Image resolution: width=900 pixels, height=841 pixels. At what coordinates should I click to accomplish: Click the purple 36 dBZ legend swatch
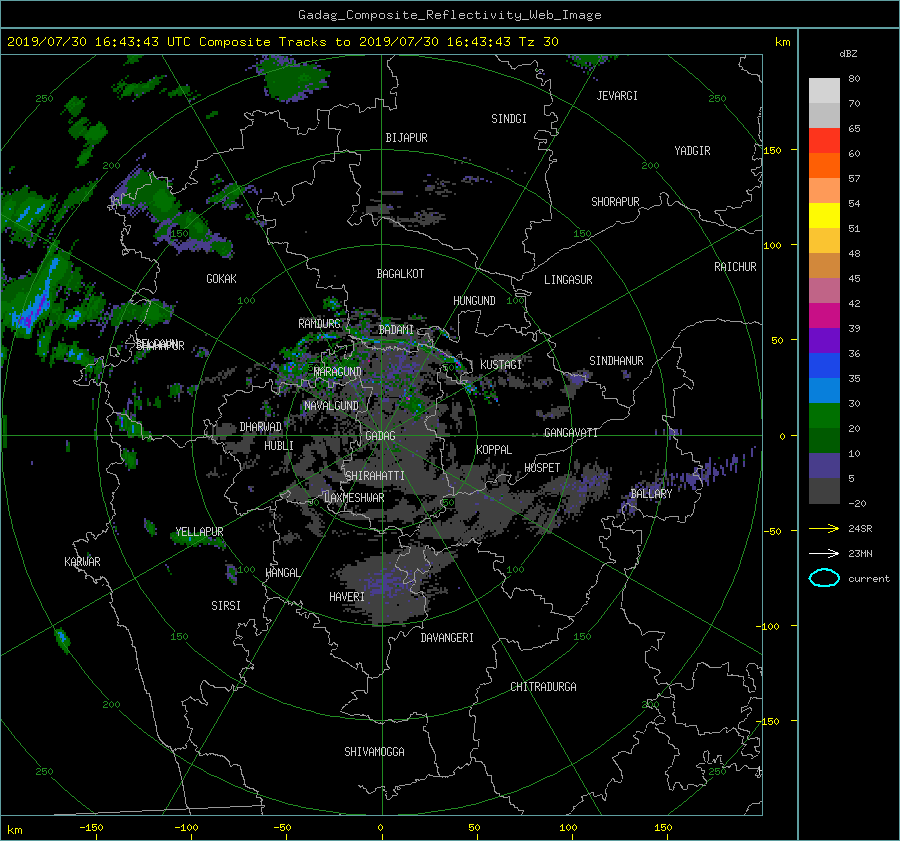tap(824, 341)
